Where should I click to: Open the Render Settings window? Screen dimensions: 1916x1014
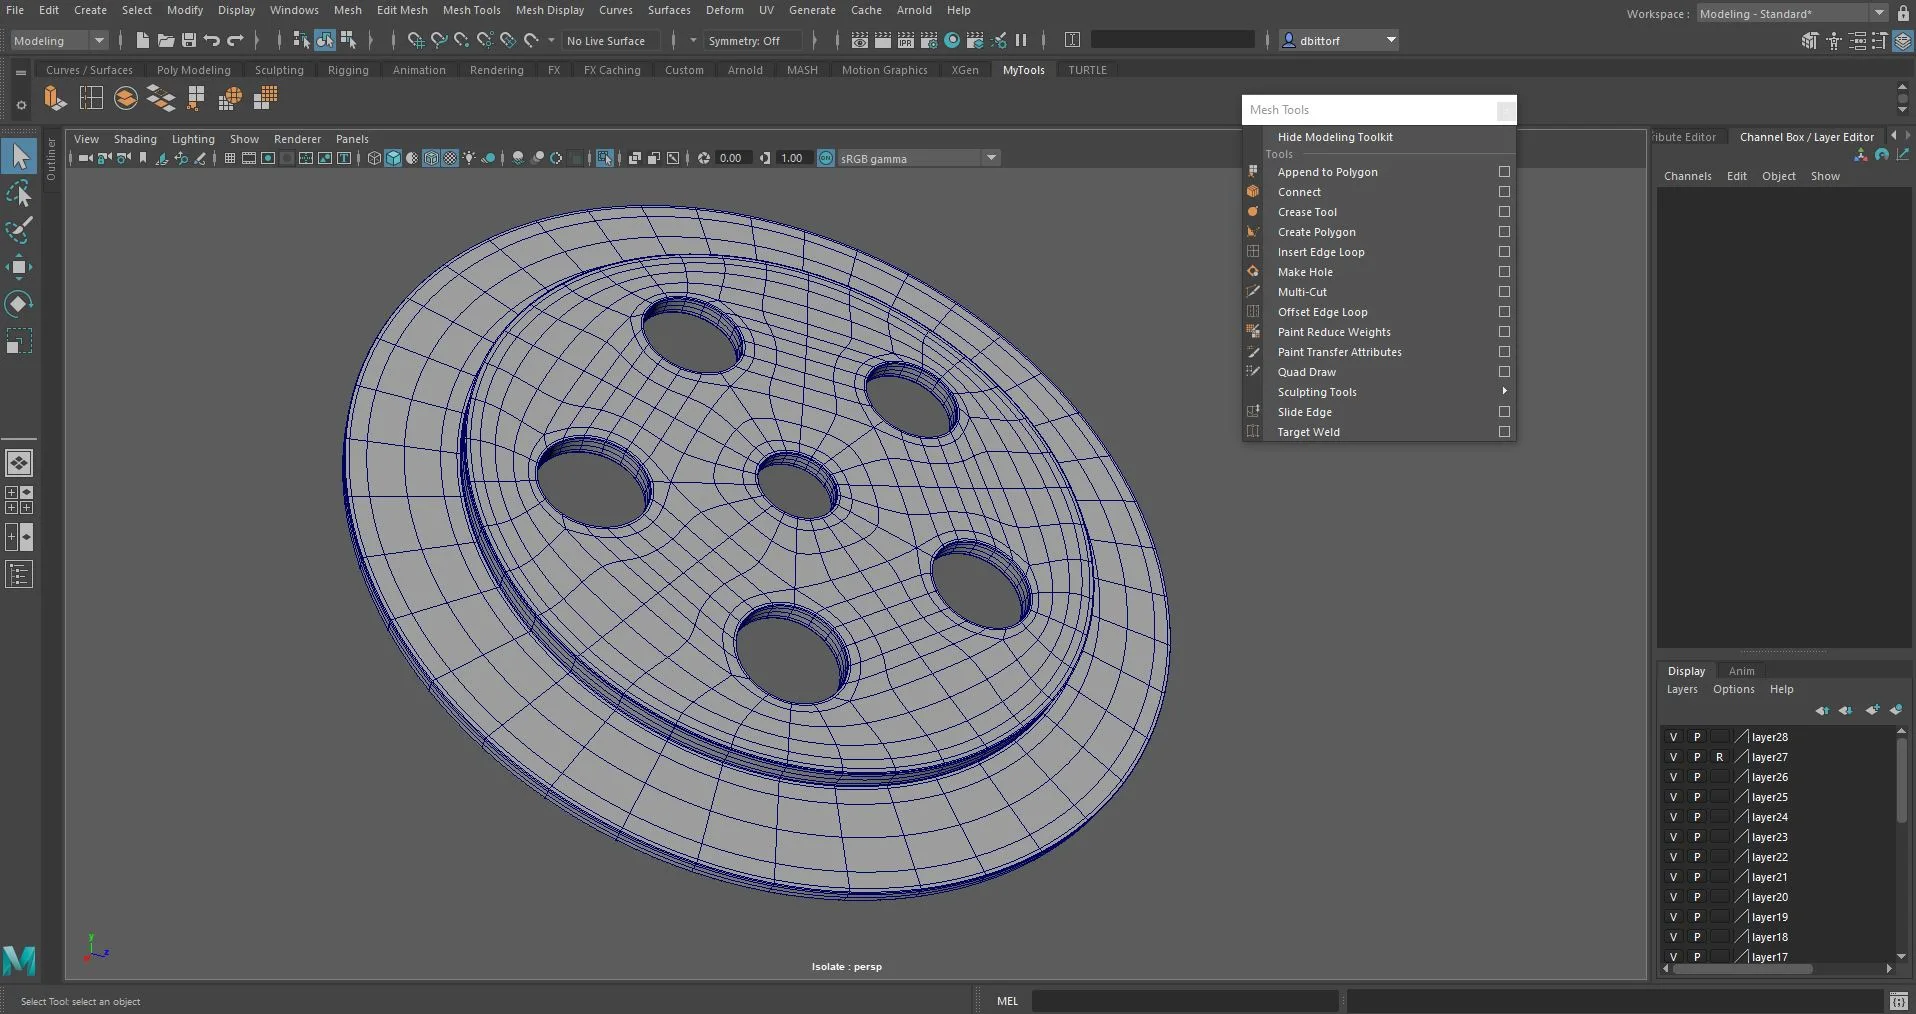point(929,40)
